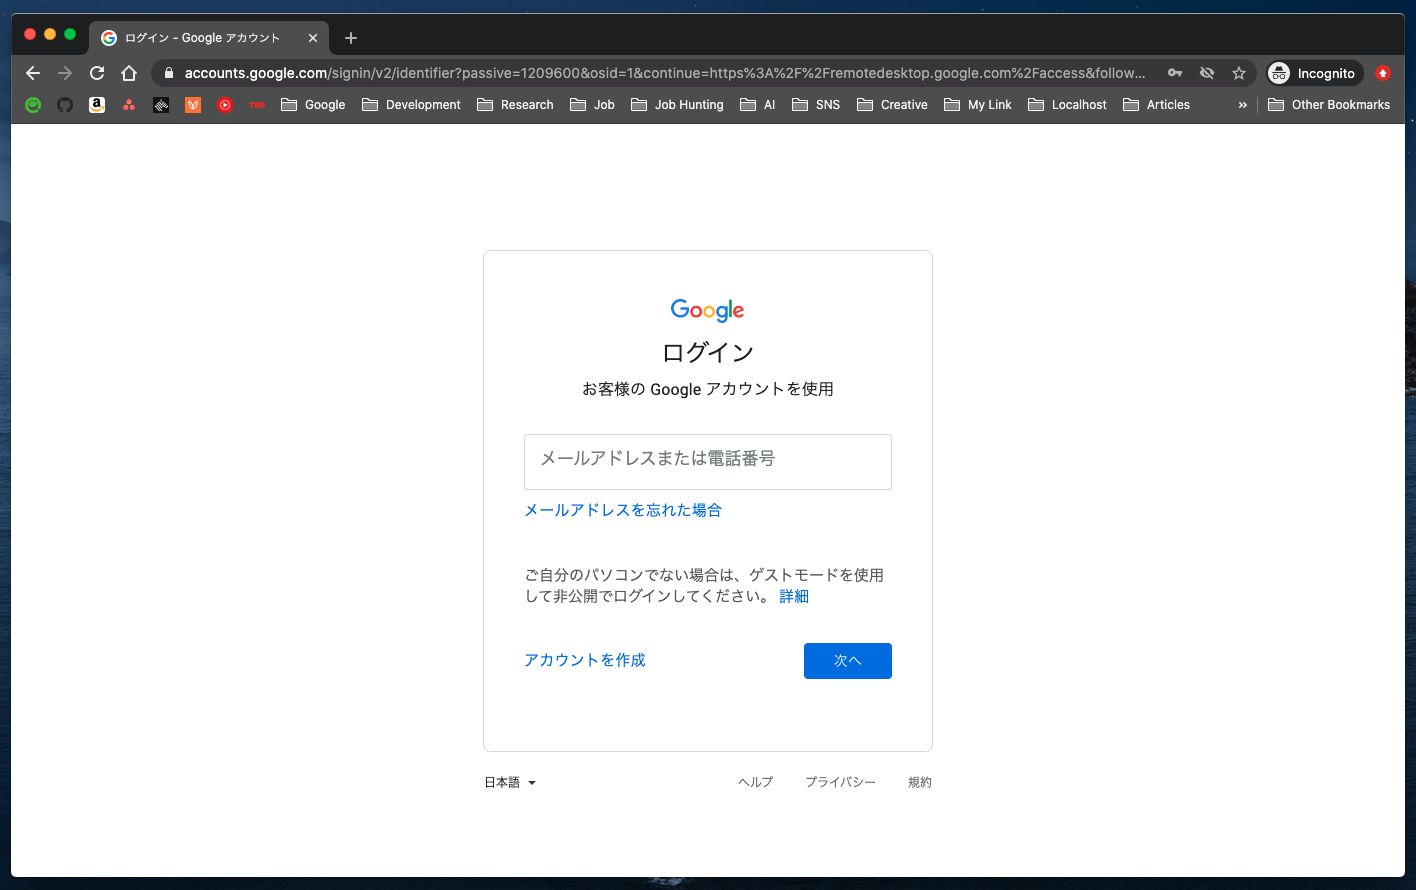Click the アカウントを作成 link
Screen dimensions: 1416x890
point(585,660)
